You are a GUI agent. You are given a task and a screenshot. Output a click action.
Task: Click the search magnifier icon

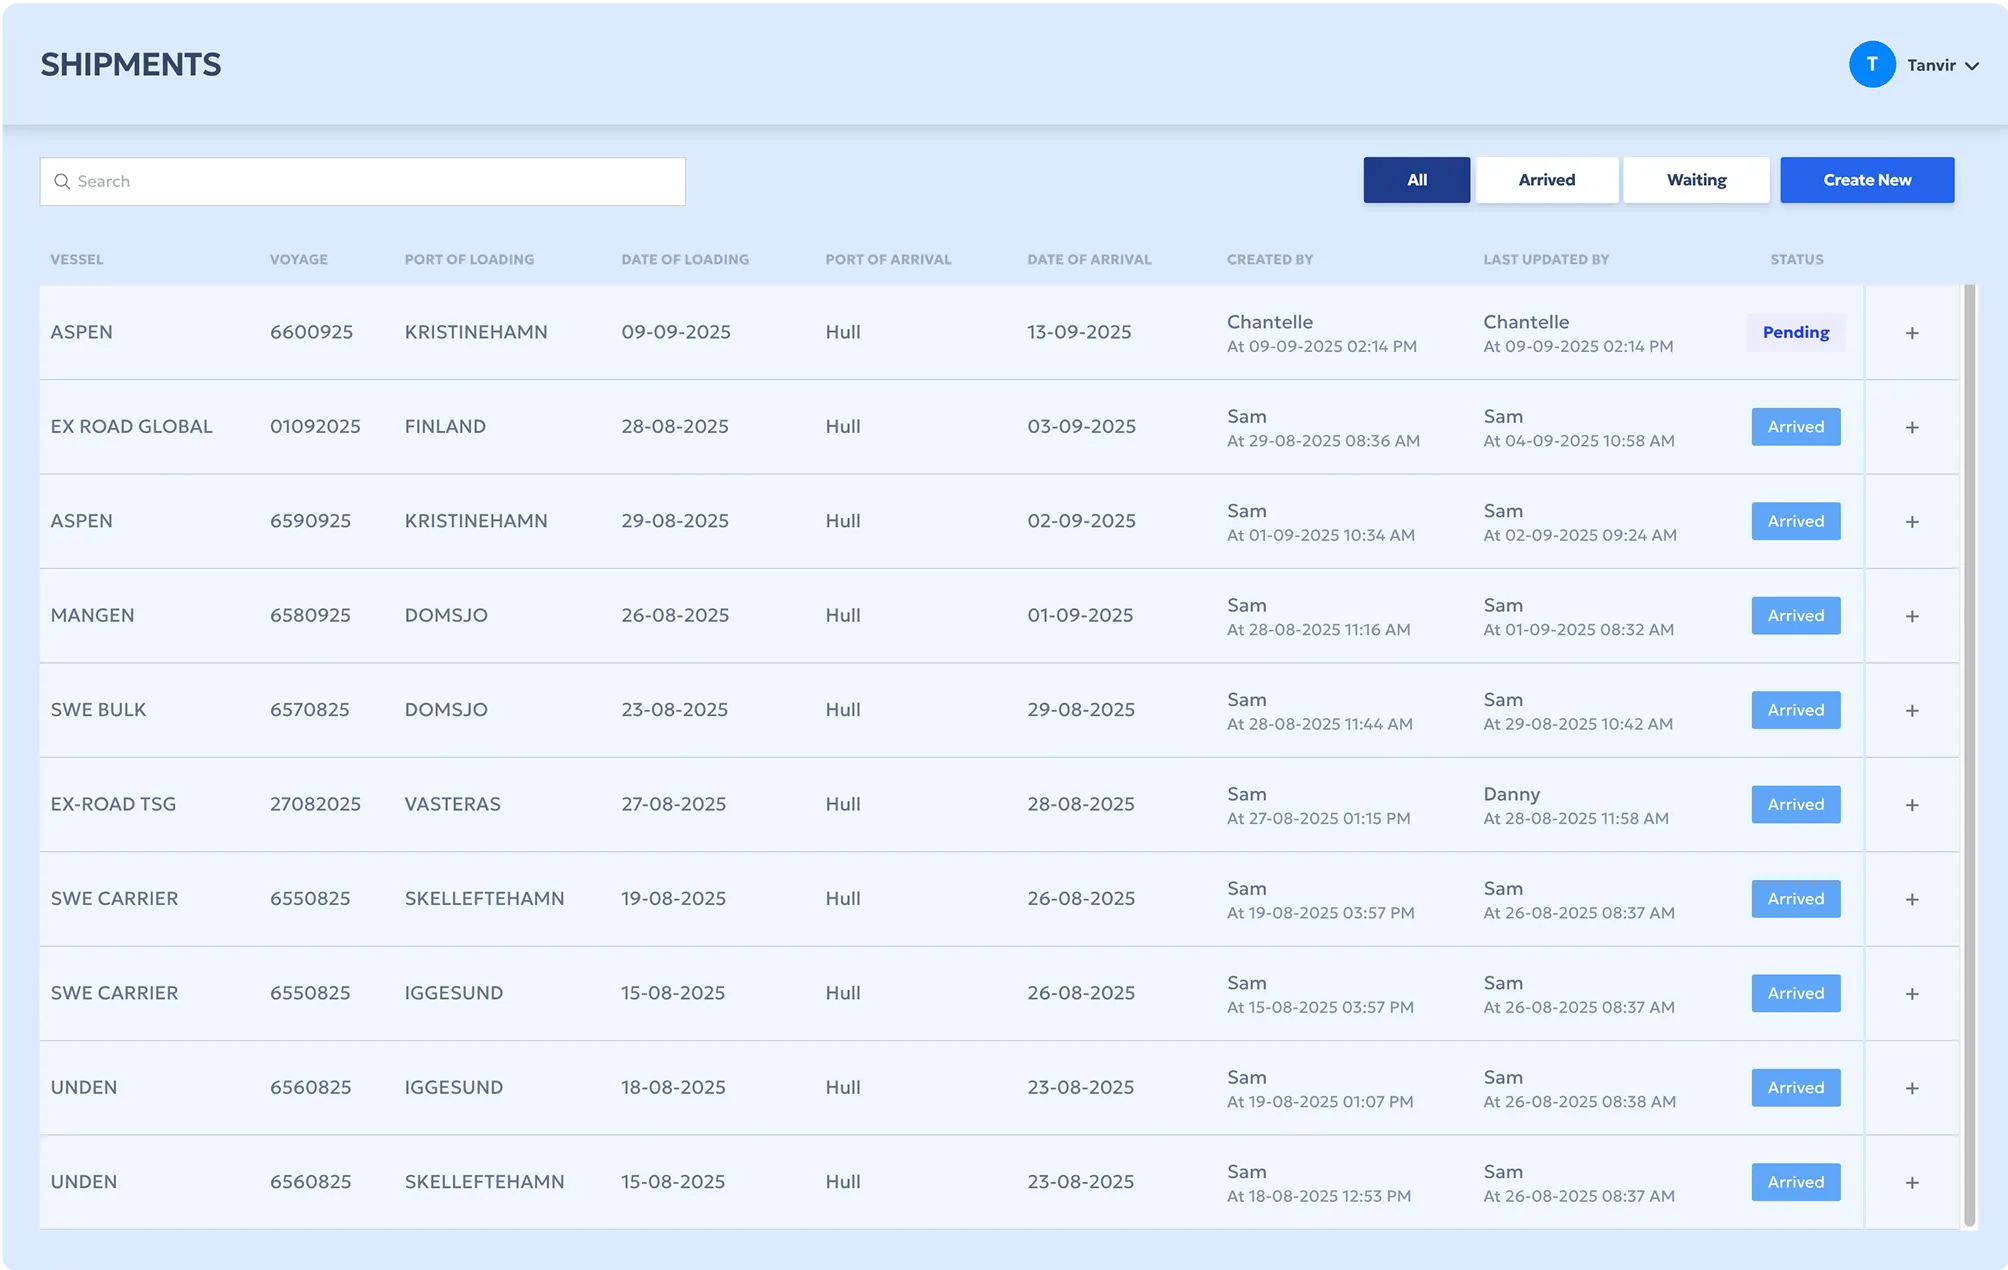tap(62, 181)
